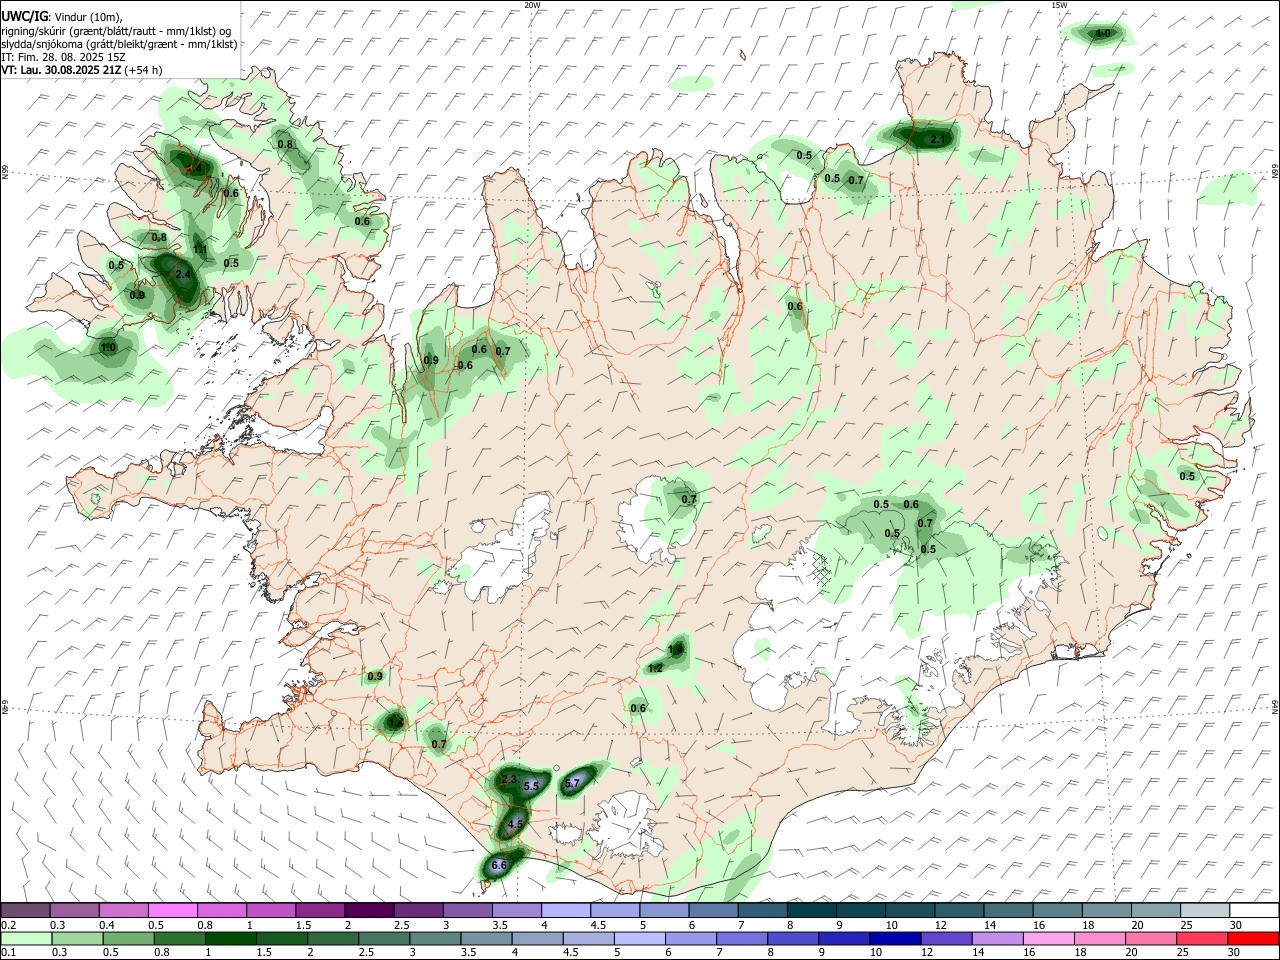The height and width of the screenshot is (960, 1280).
Task: Pick the dark teal swatch labelled 8 in top scale
Action: tap(811, 911)
